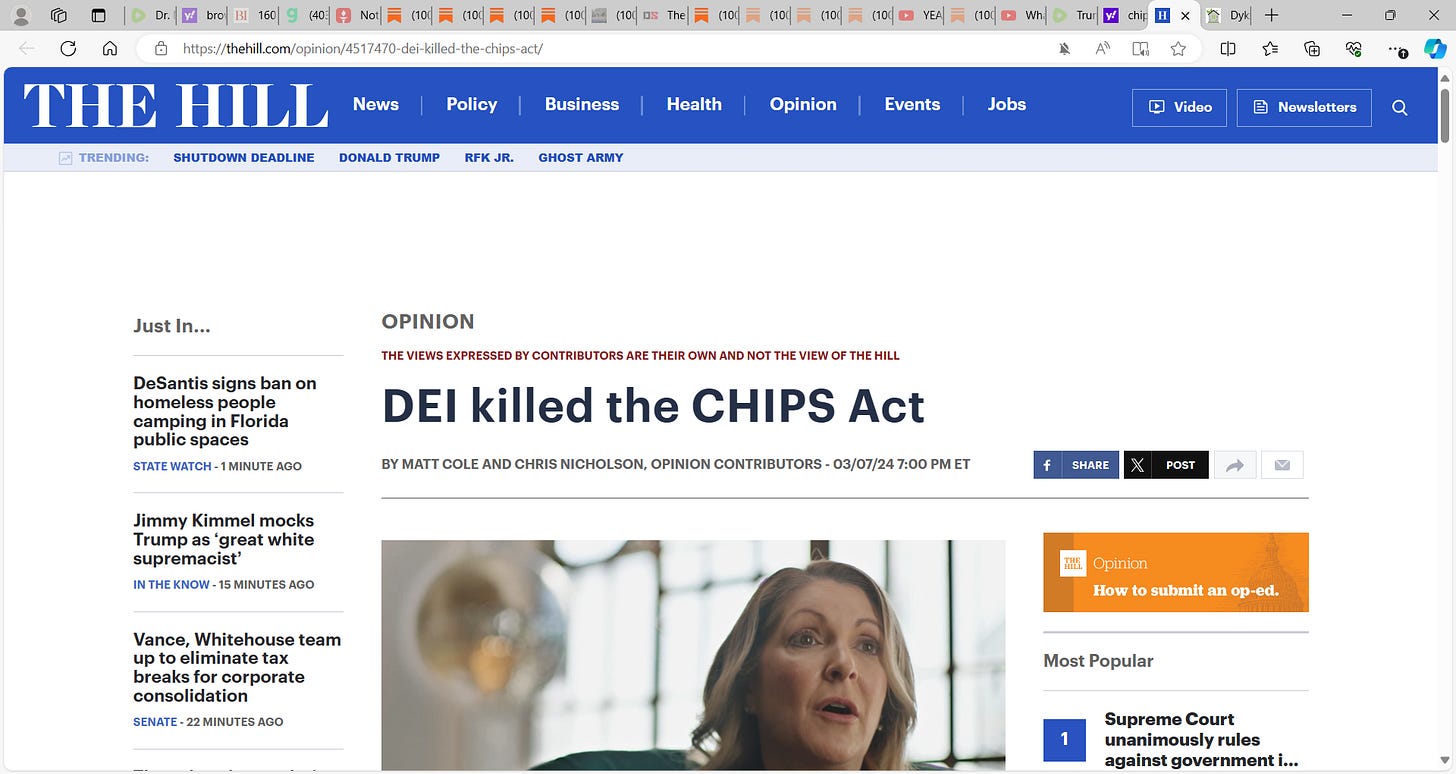Screen dimensions: 1456x774
Task: Open the SHUTDOWN DEADLINE trending link
Action: pos(244,157)
